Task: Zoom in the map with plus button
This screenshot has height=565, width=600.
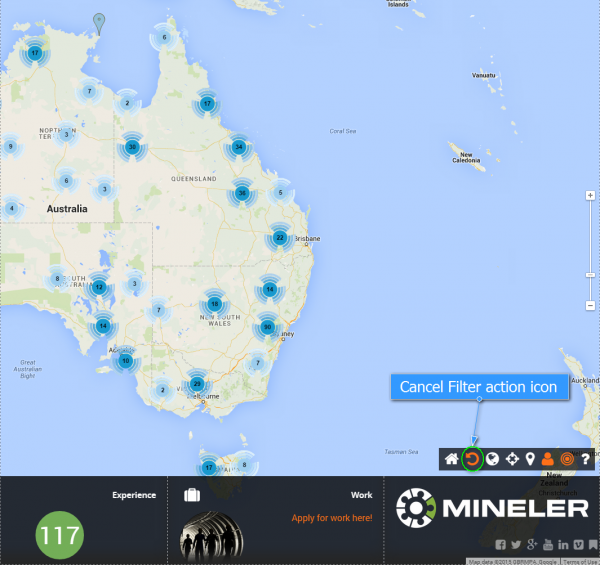Action: pos(591,195)
